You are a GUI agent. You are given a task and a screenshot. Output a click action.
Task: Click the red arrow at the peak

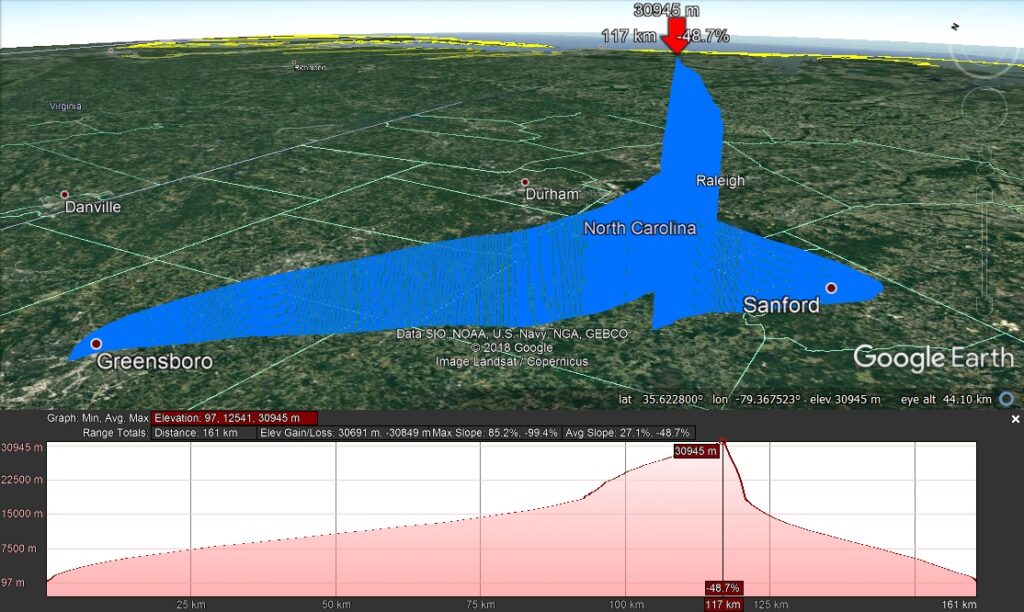(677, 38)
